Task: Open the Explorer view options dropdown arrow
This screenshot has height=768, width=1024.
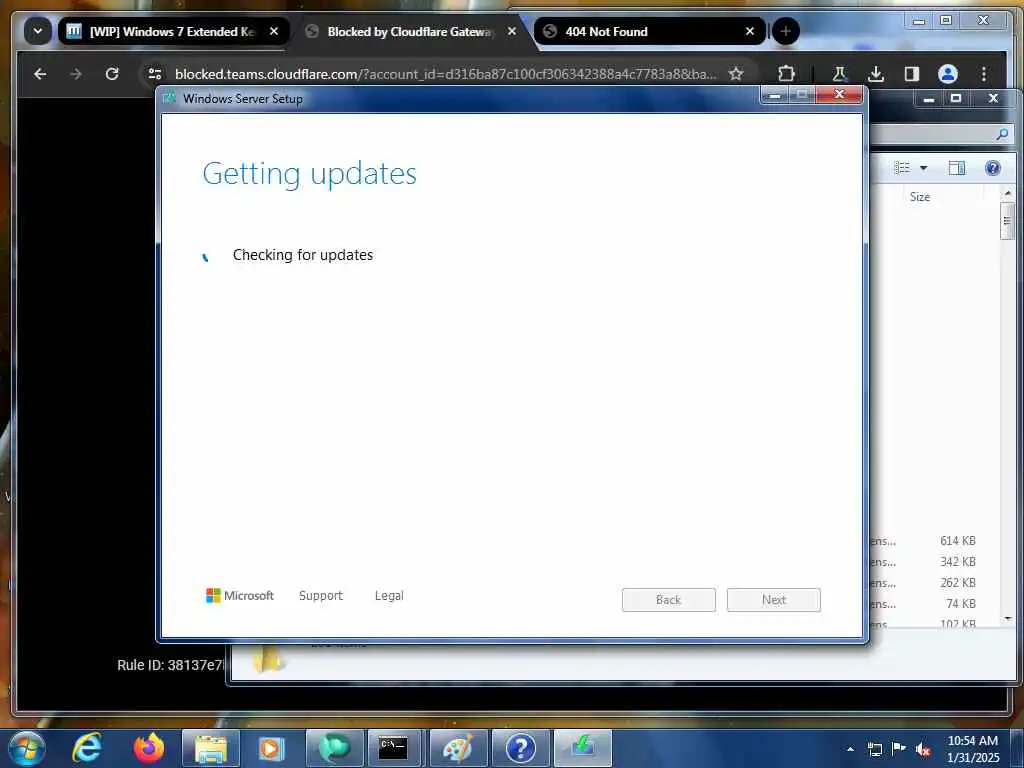Action: click(923, 168)
